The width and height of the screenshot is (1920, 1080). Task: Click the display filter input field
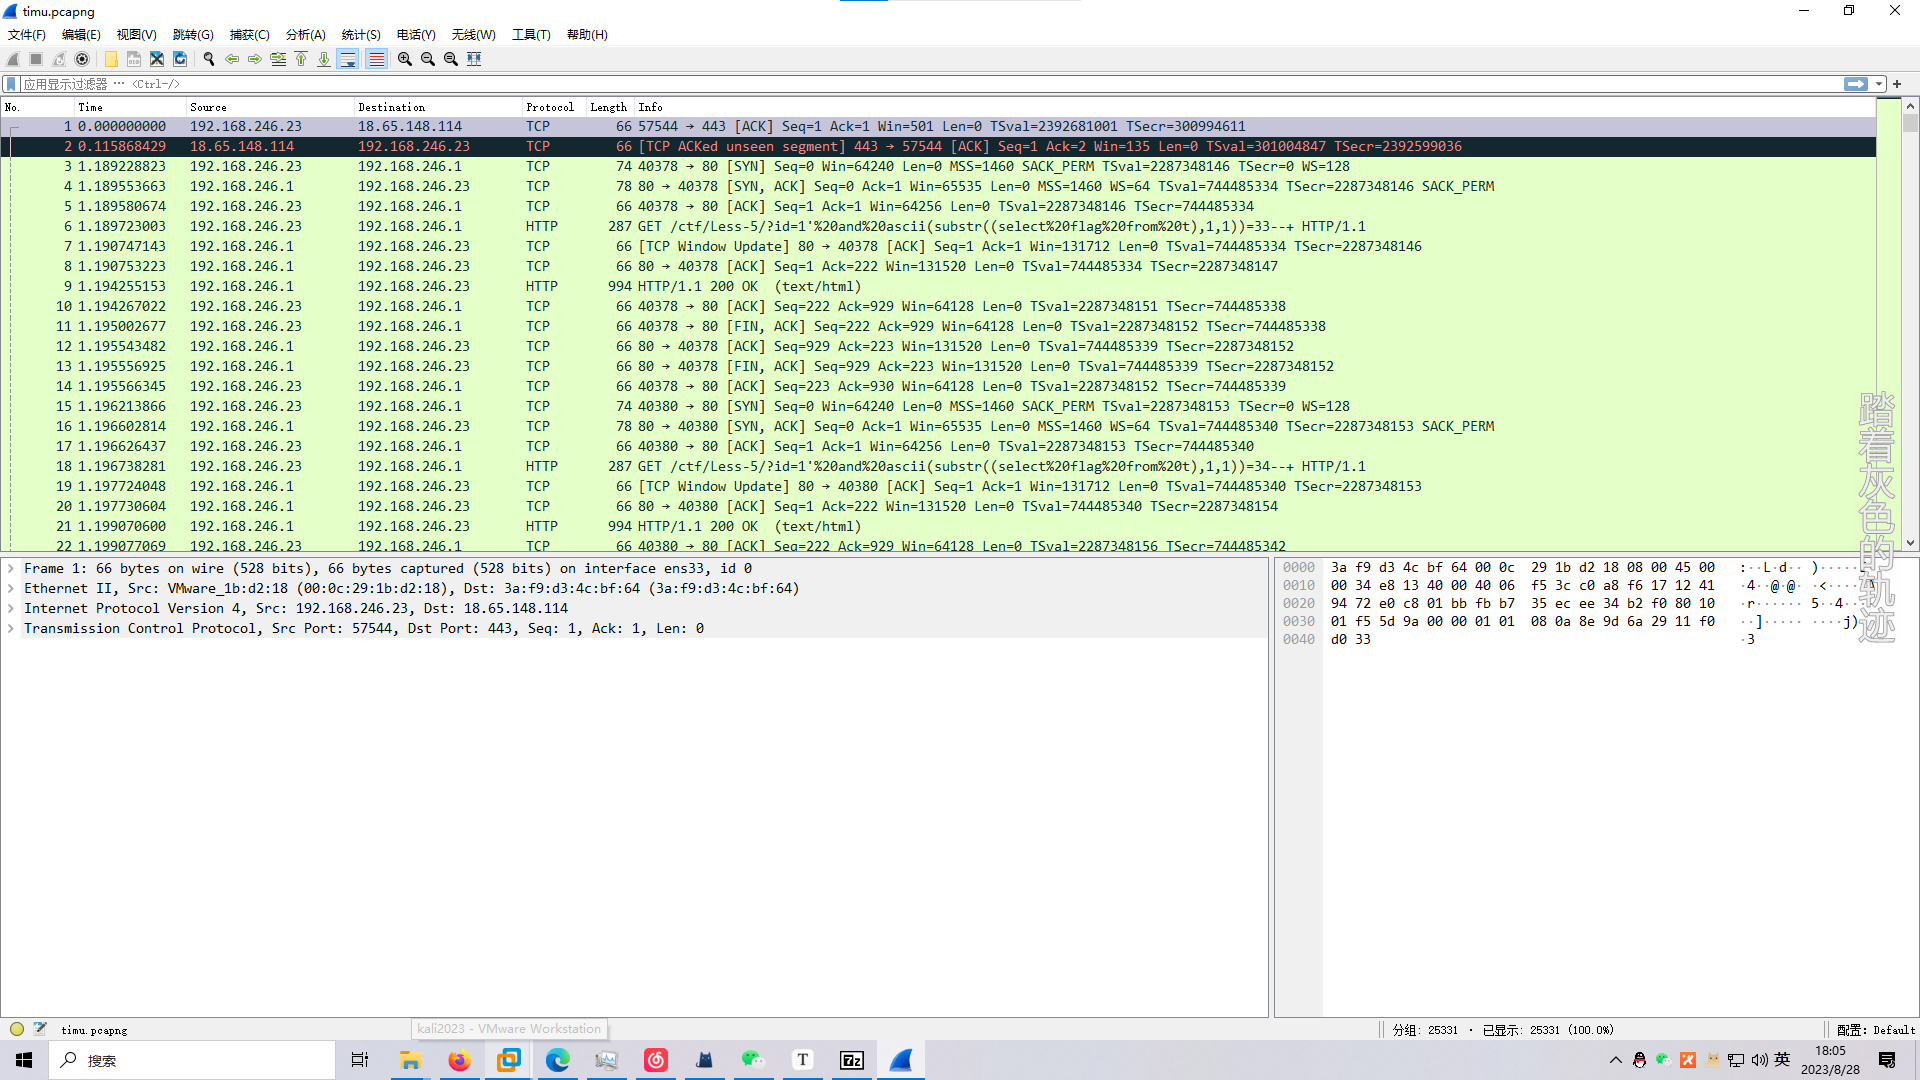930,84
